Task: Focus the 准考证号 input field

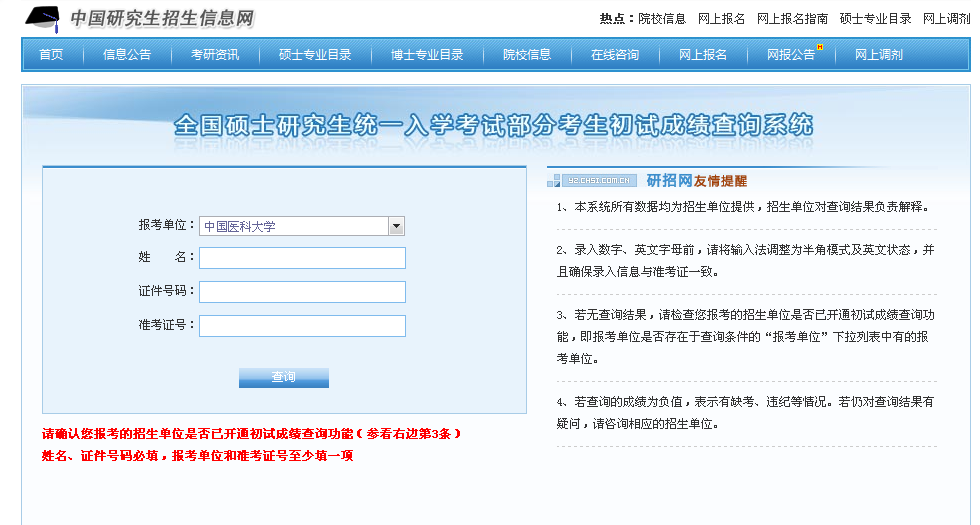Action: [x=302, y=326]
